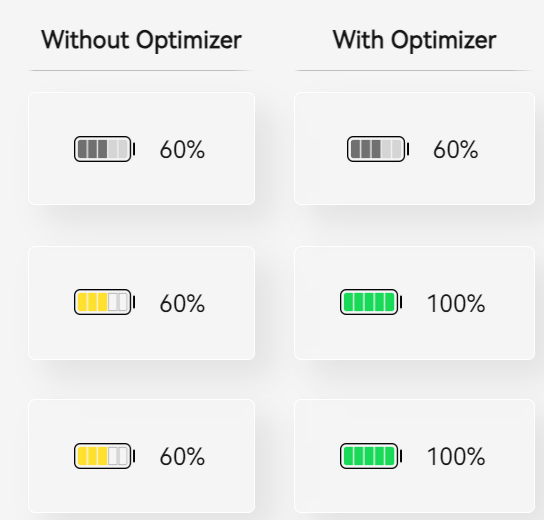
Task: Click 60% text beside gray With Optimizer battery
Action: click(x=456, y=150)
